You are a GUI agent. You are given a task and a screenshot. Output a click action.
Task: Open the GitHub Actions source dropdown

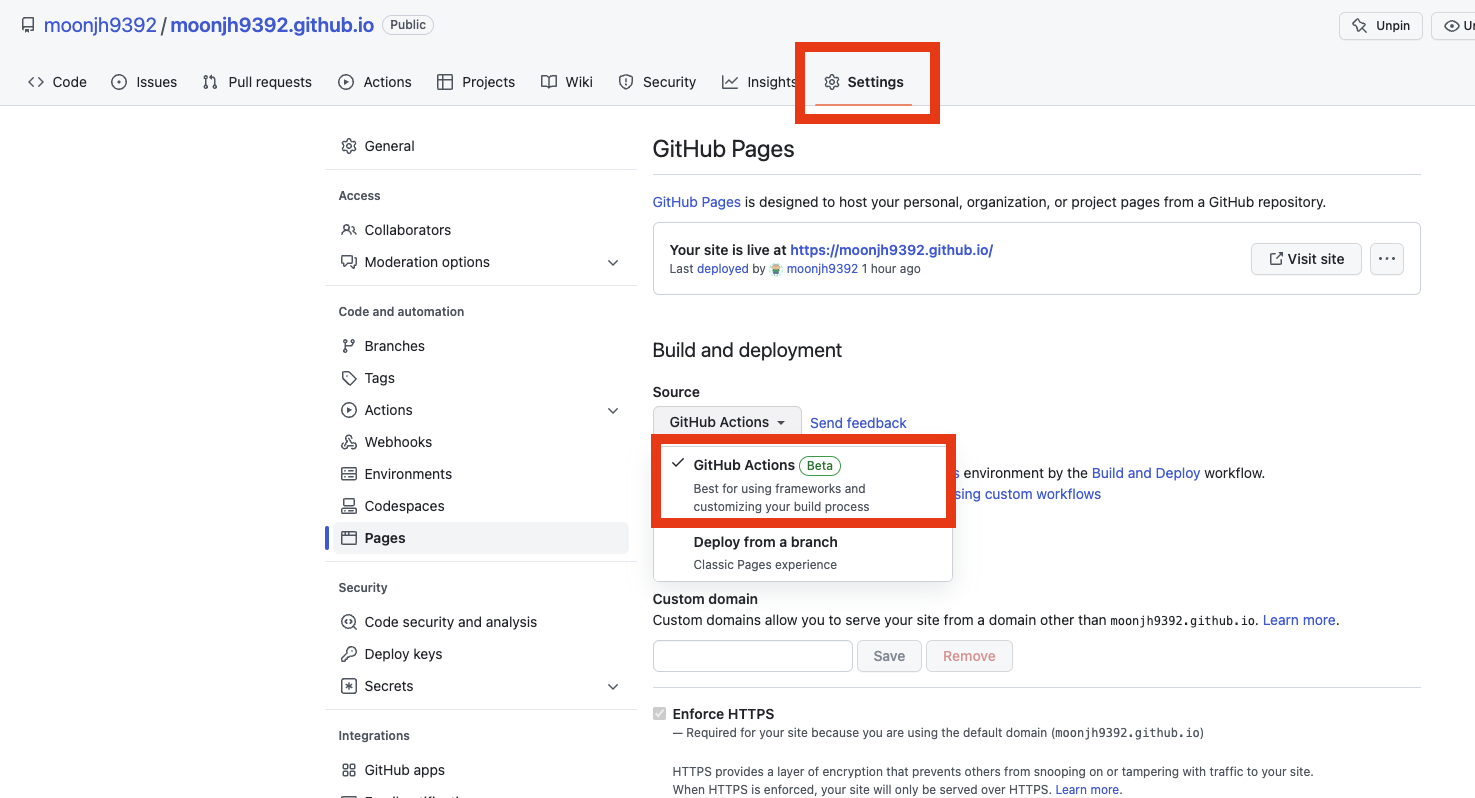[x=727, y=422]
